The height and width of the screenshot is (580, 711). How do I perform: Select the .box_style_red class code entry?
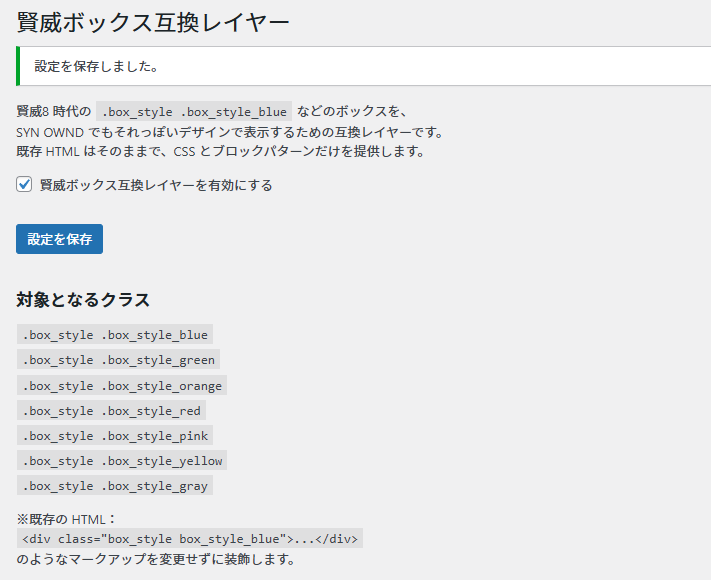point(111,410)
